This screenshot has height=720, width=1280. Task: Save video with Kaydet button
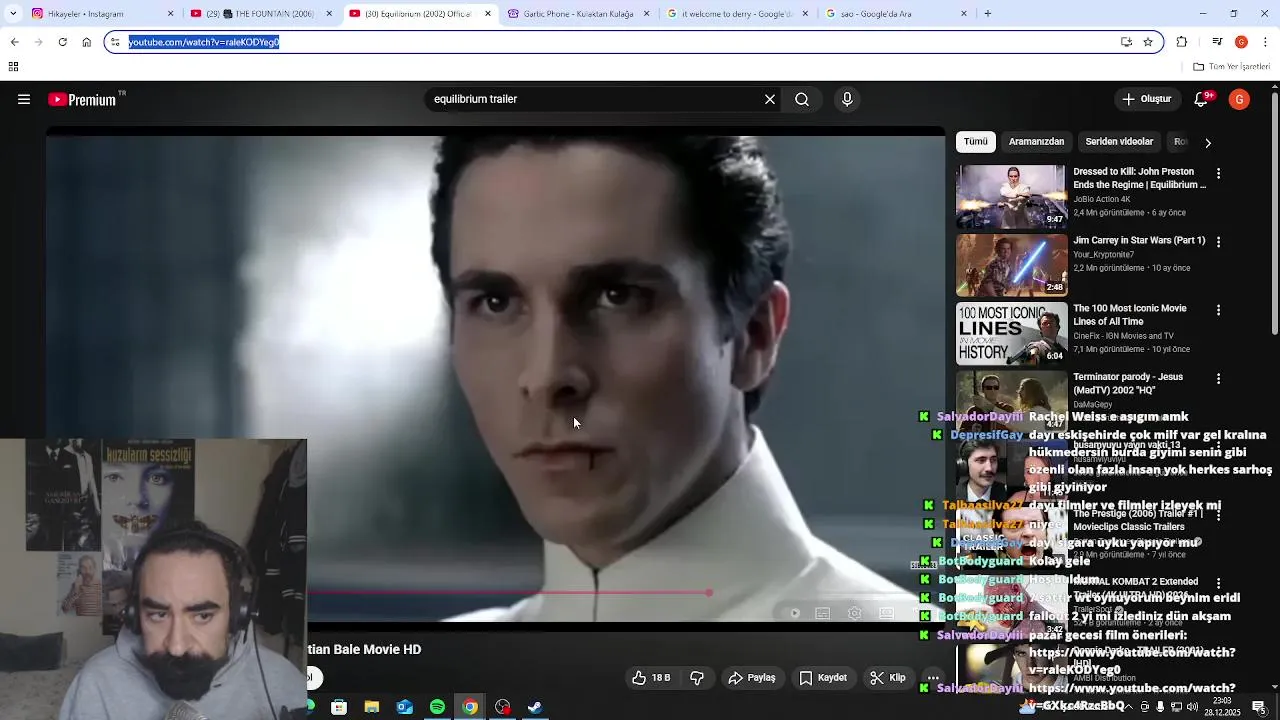[x=823, y=678]
